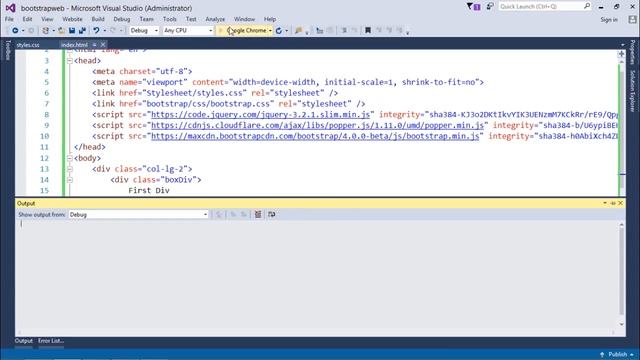Click the Save All icon
640x360 pixels.
click(x=82, y=31)
